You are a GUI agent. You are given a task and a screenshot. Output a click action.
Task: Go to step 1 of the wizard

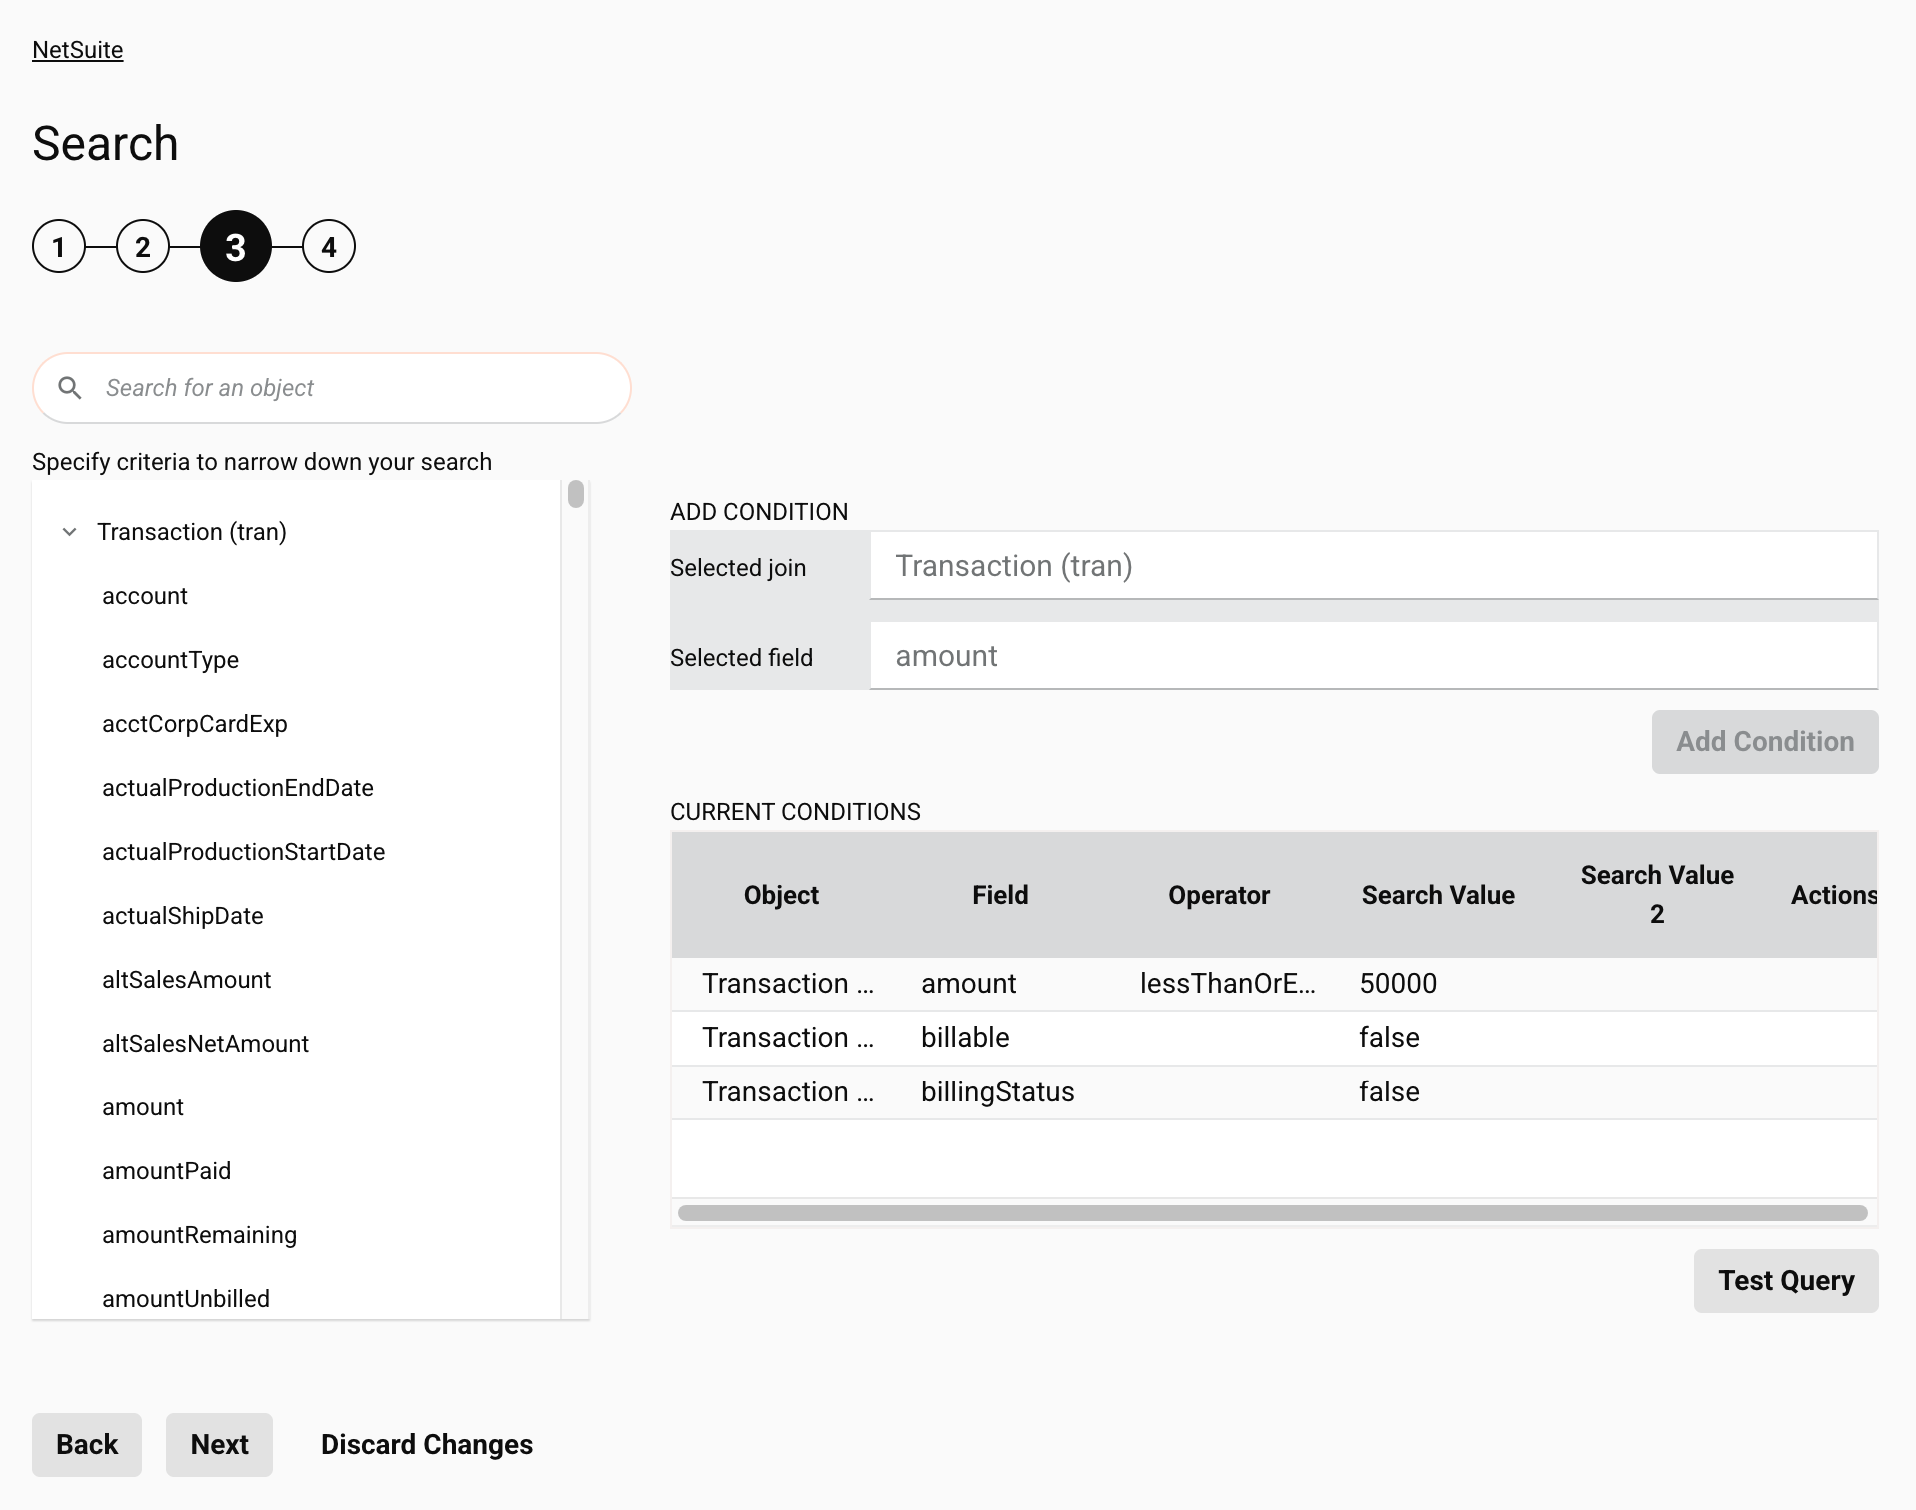pyautogui.click(x=59, y=247)
